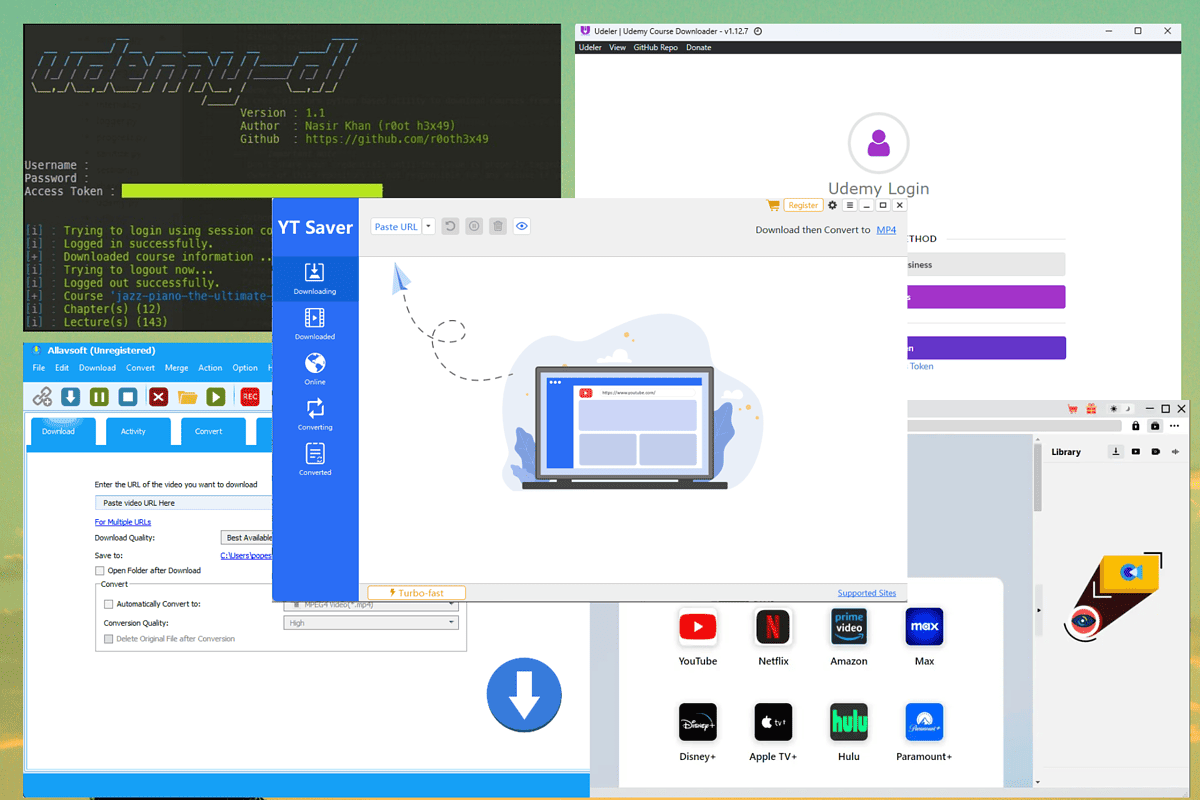Image resolution: width=1200 pixels, height=800 pixels.
Task: Open the Supported Sites link
Action: pyautogui.click(x=866, y=592)
